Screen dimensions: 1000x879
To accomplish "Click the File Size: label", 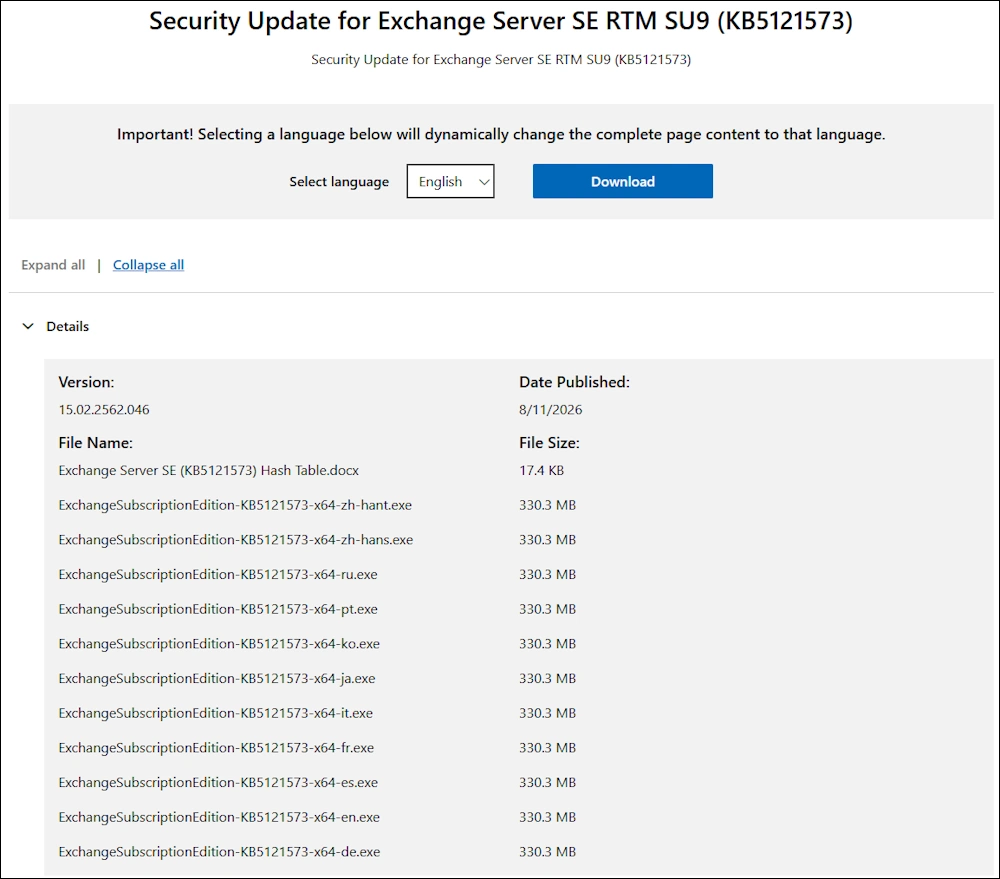I will [549, 443].
